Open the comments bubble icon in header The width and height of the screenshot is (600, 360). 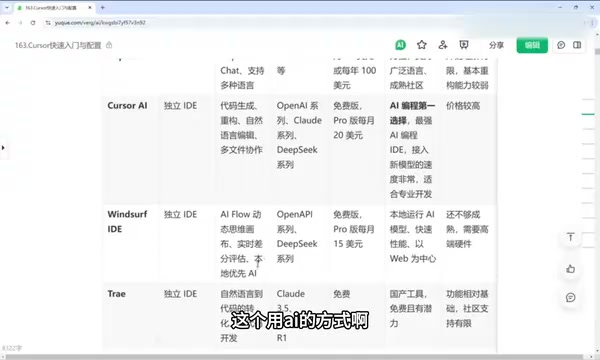tap(561, 45)
